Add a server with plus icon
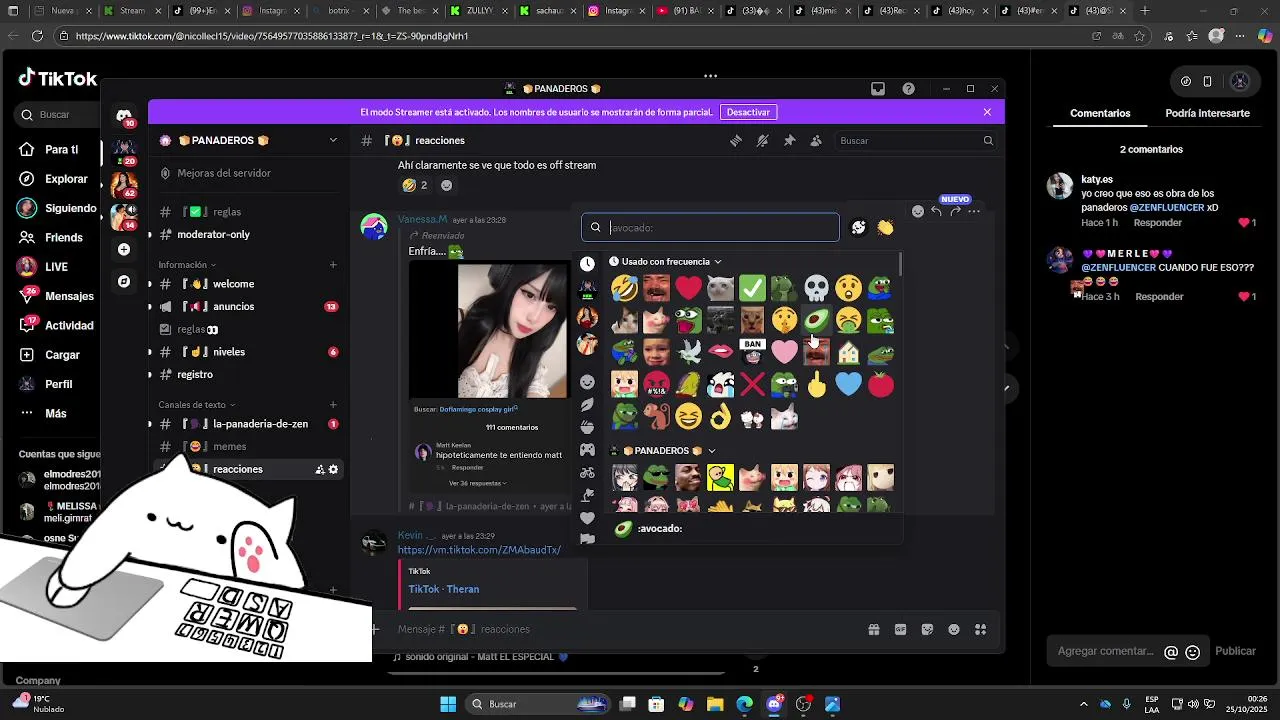This screenshot has width=1280, height=720. [x=124, y=249]
